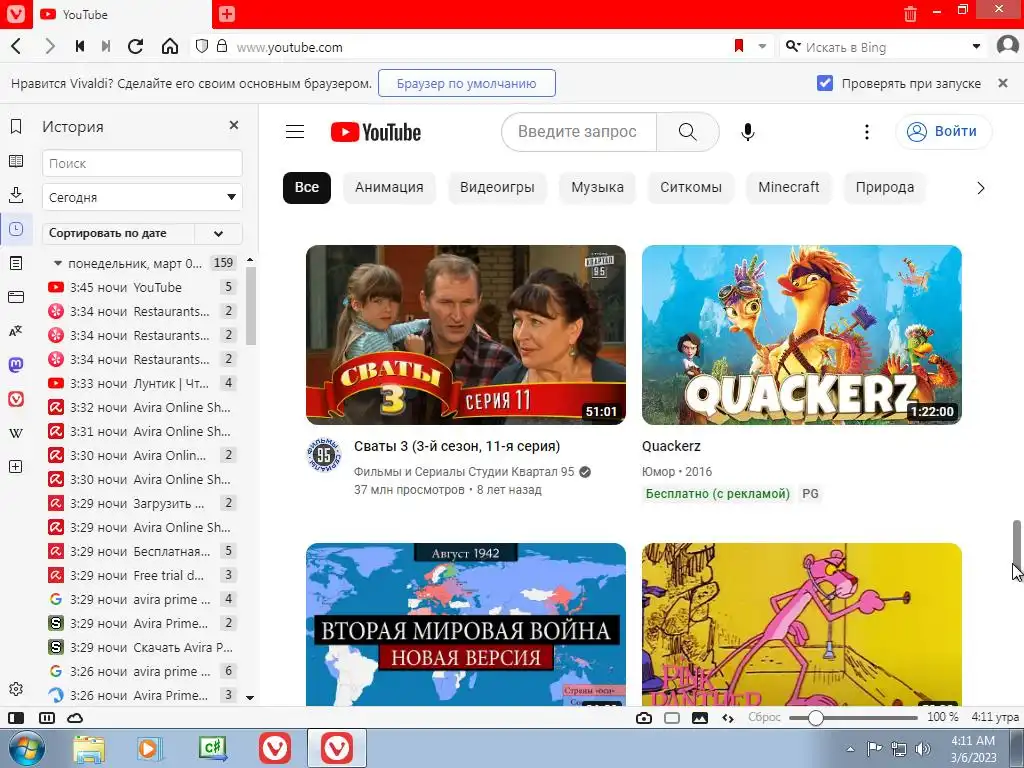Capture page with camera icon
This screenshot has width=1024, height=768.
click(x=644, y=718)
